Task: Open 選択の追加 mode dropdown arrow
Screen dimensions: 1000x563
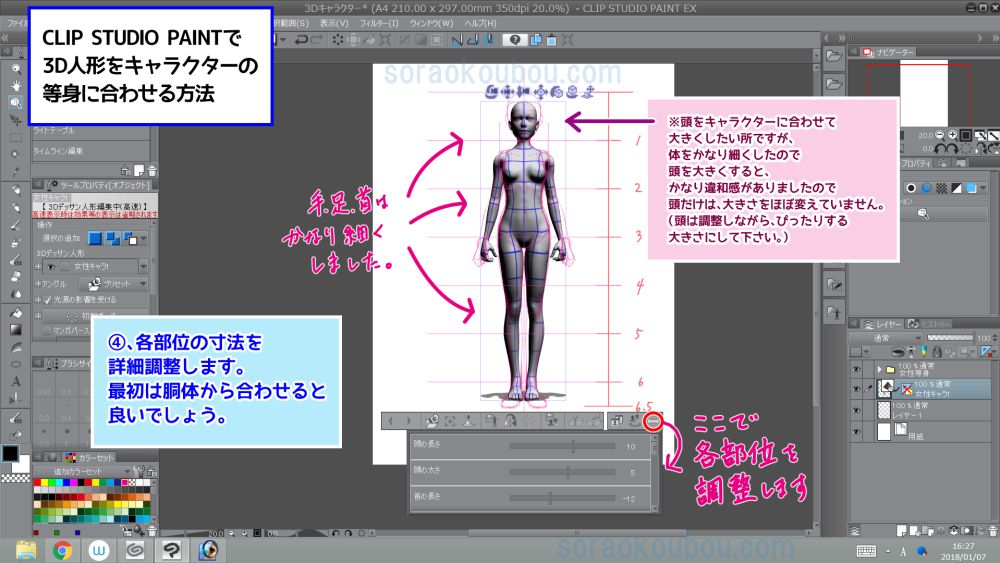Action: pyautogui.click(x=143, y=238)
